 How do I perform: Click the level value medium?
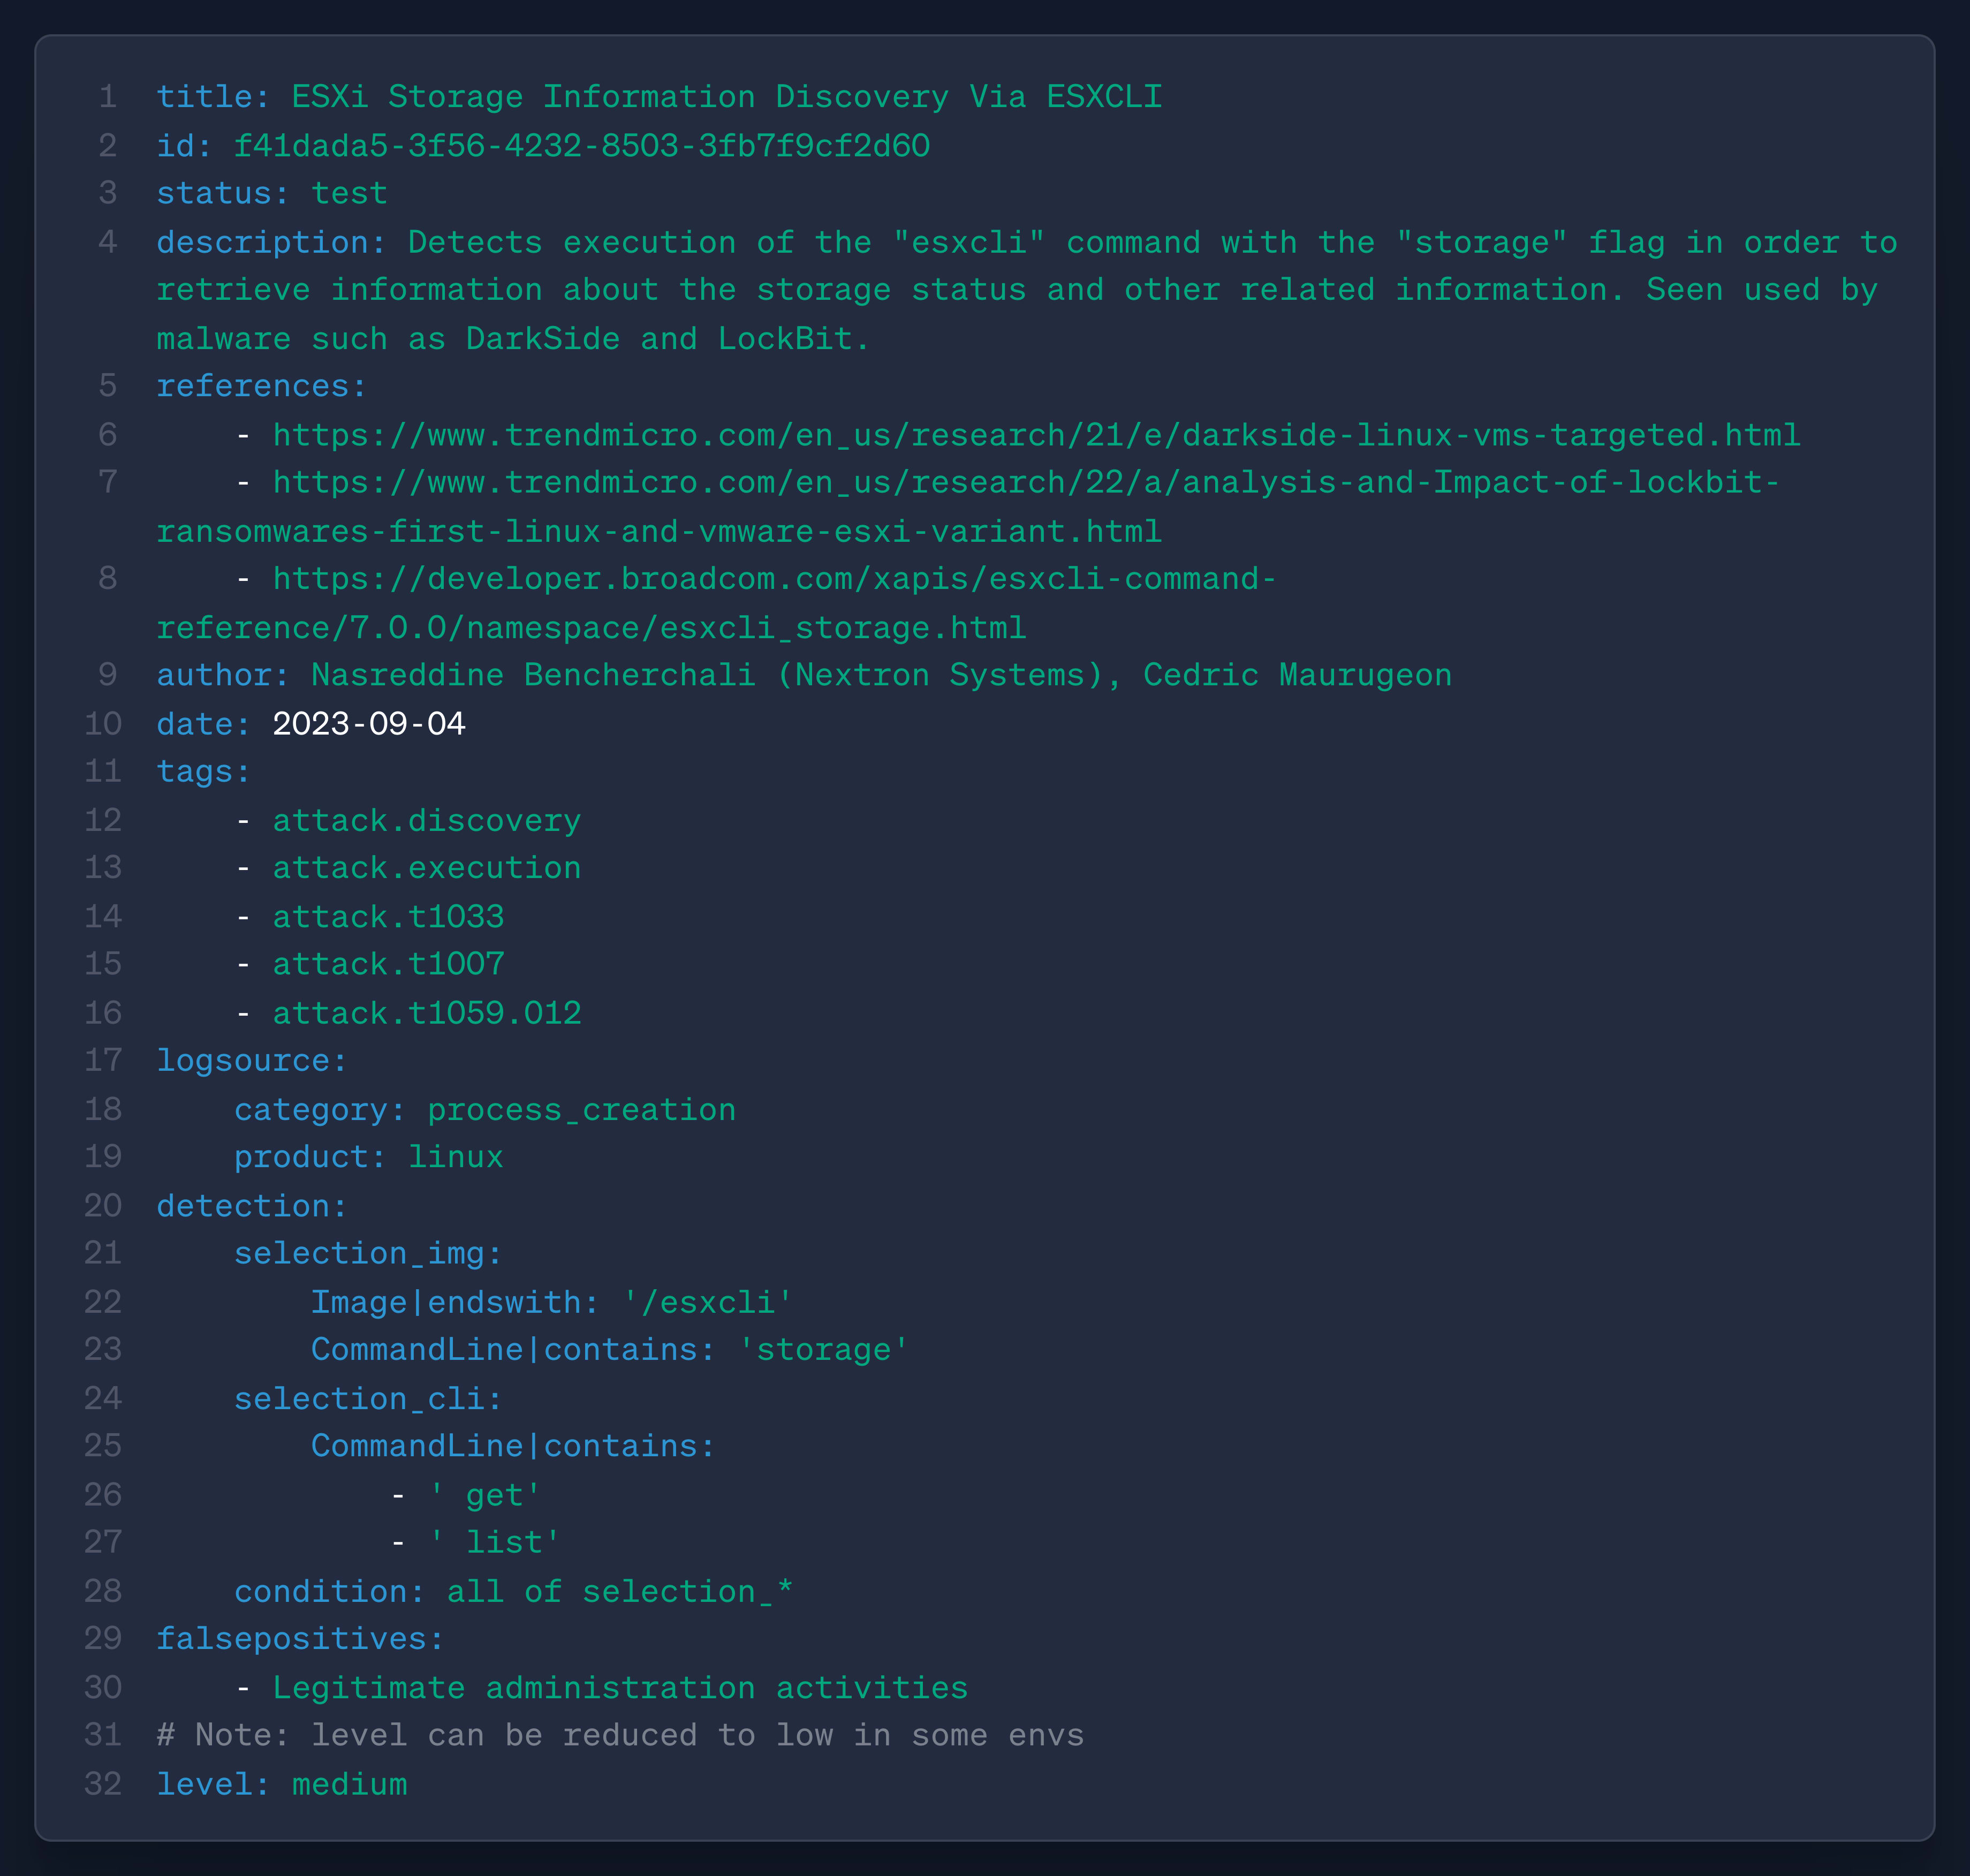pyautogui.click(x=349, y=1784)
